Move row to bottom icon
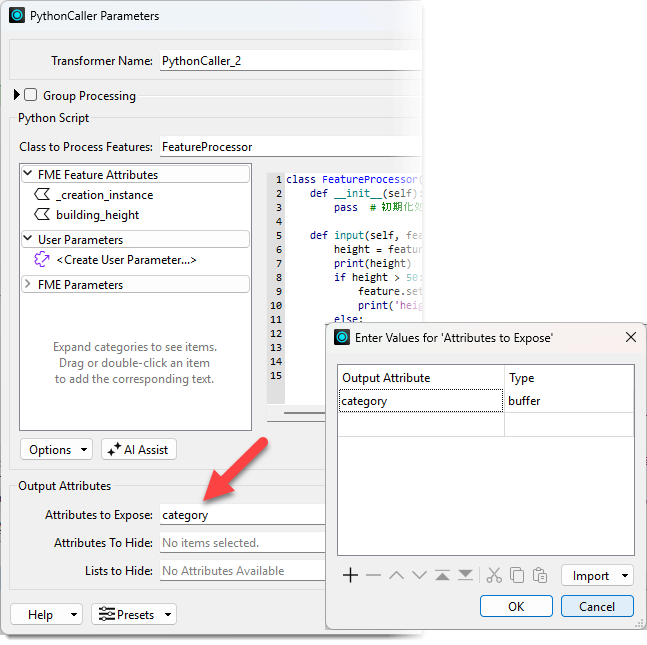Image resolution: width=647 pixels, height=645 pixels. [x=465, y=575]
